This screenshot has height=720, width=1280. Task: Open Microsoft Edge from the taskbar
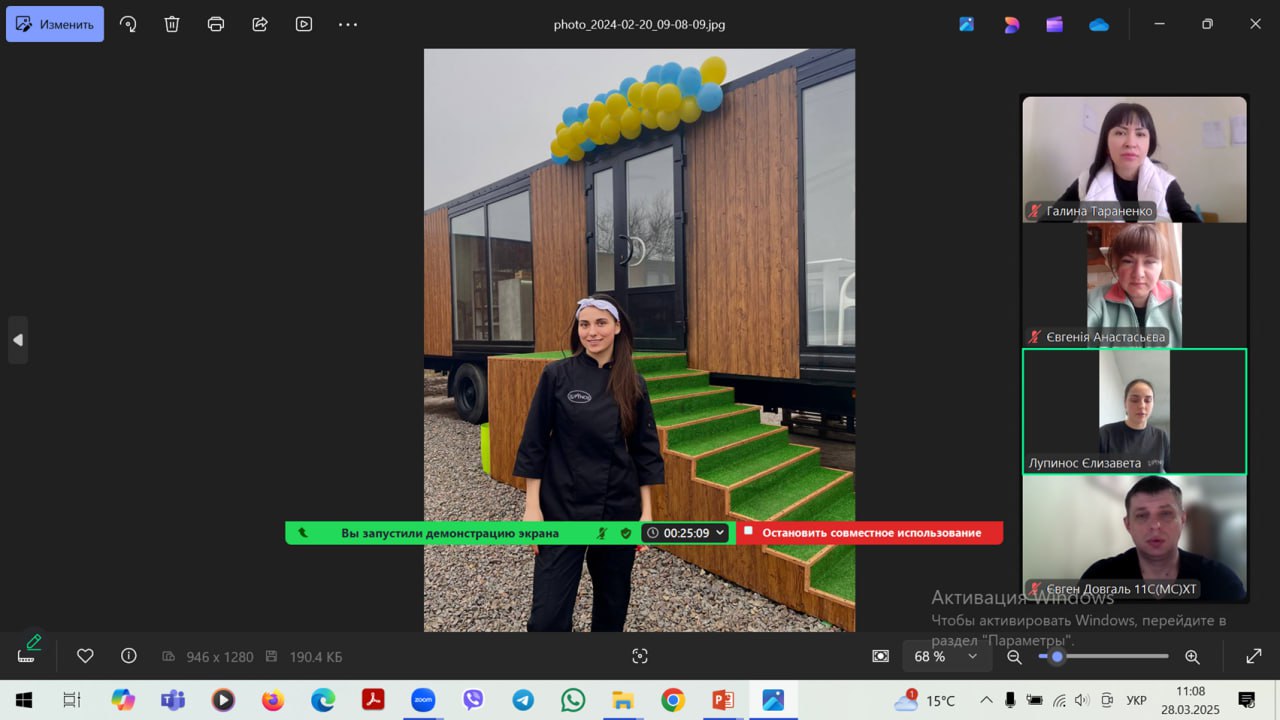coord(323,700)
